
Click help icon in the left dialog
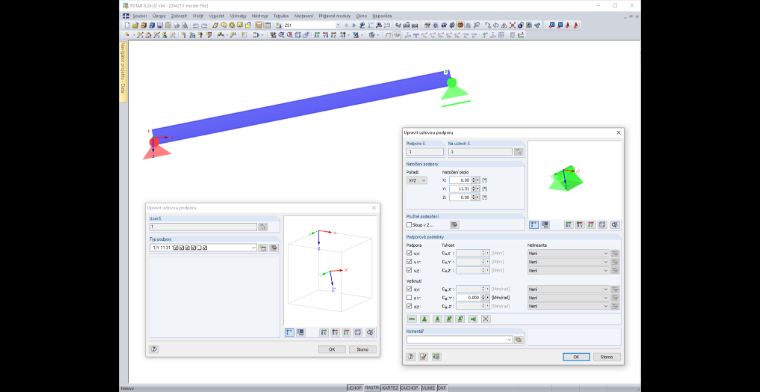click(x=154, y=349)
